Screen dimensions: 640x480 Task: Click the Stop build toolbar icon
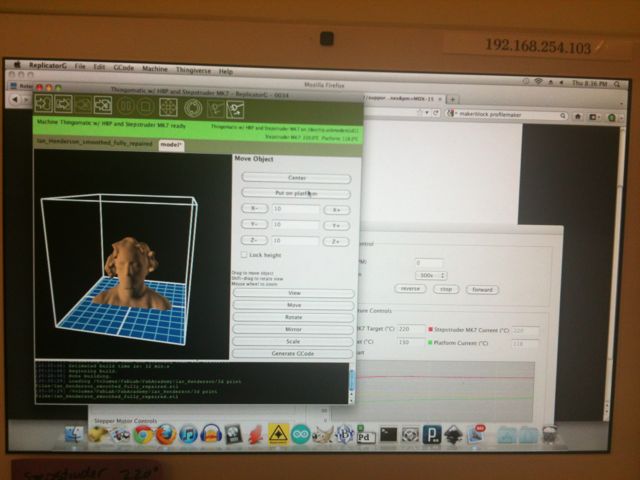pyautogui.click(x=144, y=107)
